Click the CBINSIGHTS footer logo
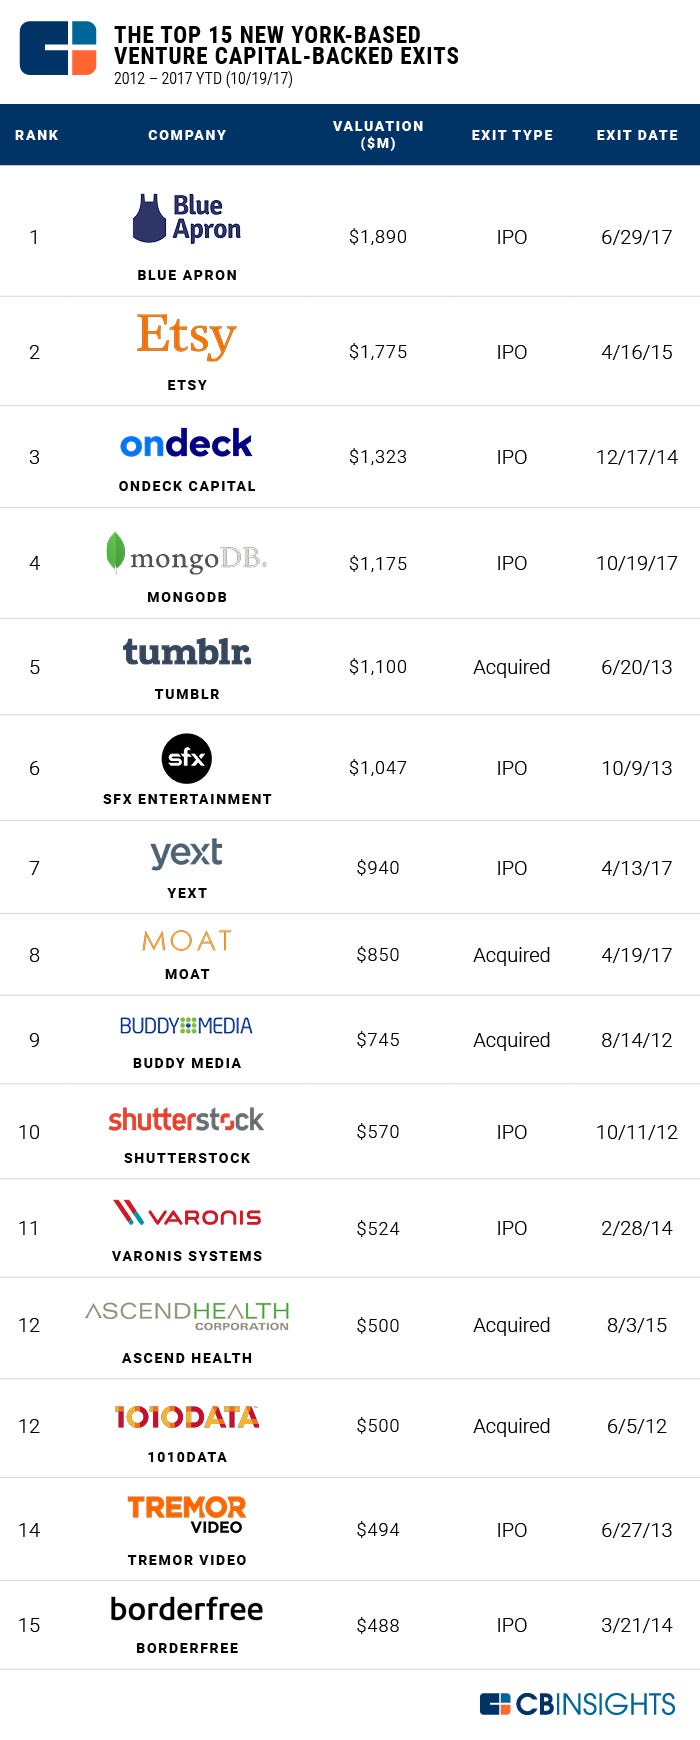Screen dimensions: 700x1740 click(x=578, y=1704)
